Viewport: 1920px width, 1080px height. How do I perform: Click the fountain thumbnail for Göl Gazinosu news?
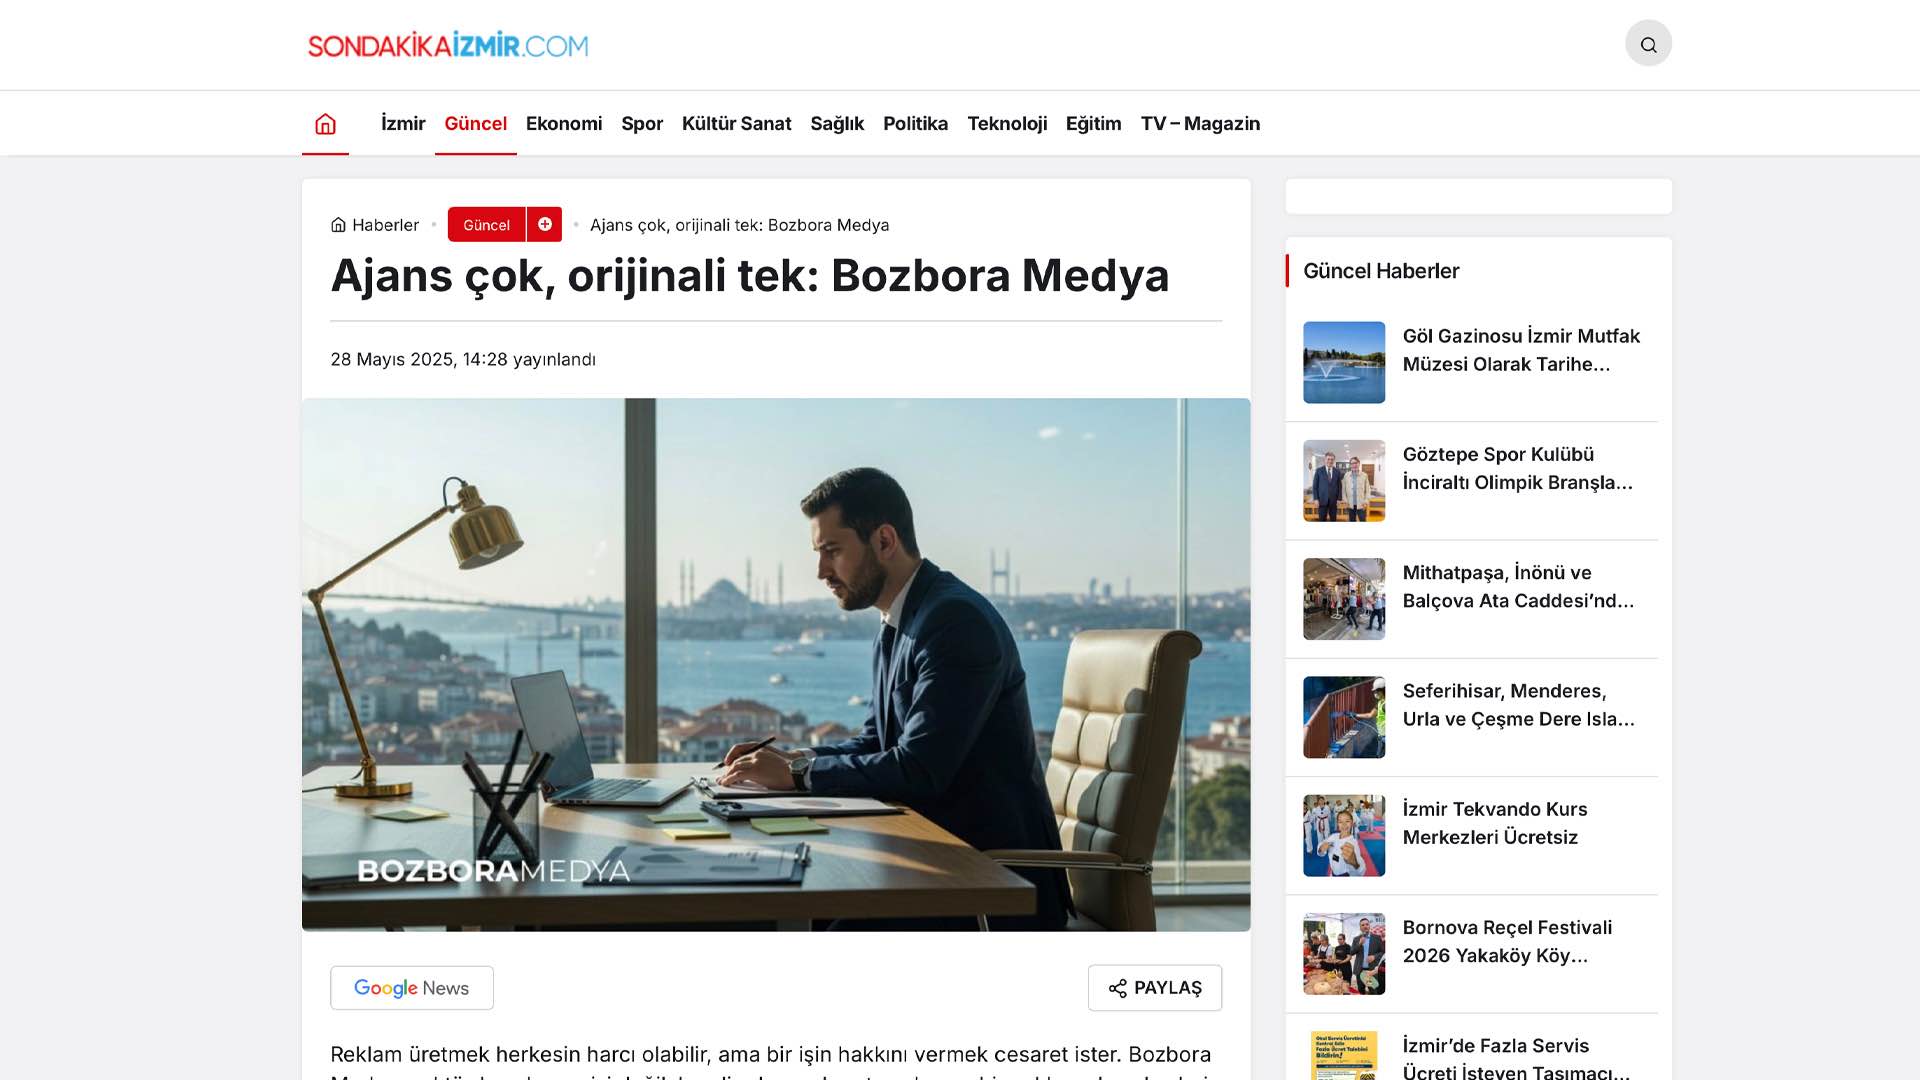point(1344,362)
